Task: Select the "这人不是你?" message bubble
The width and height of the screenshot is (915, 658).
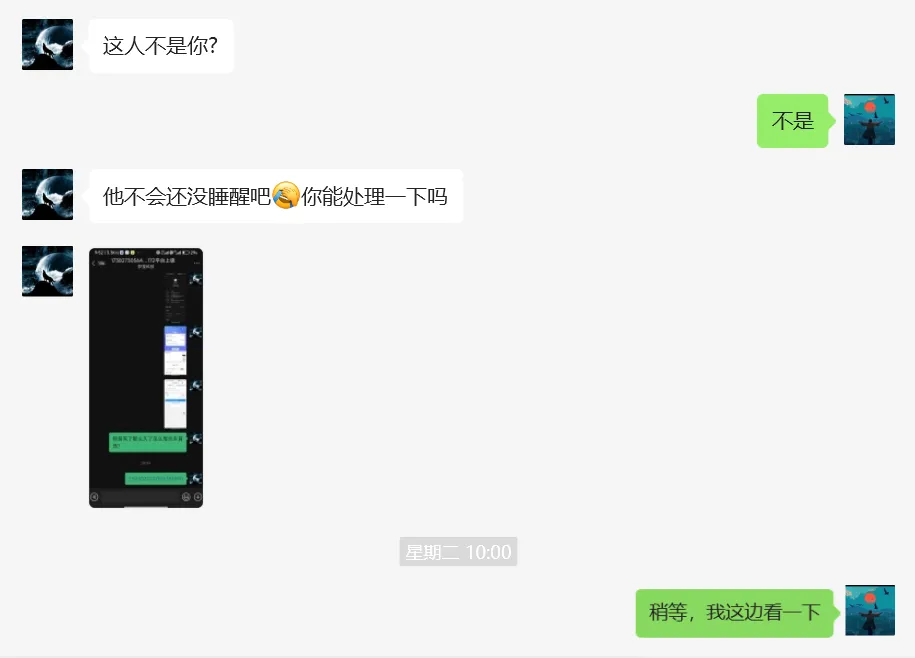Action: [161, 46]
